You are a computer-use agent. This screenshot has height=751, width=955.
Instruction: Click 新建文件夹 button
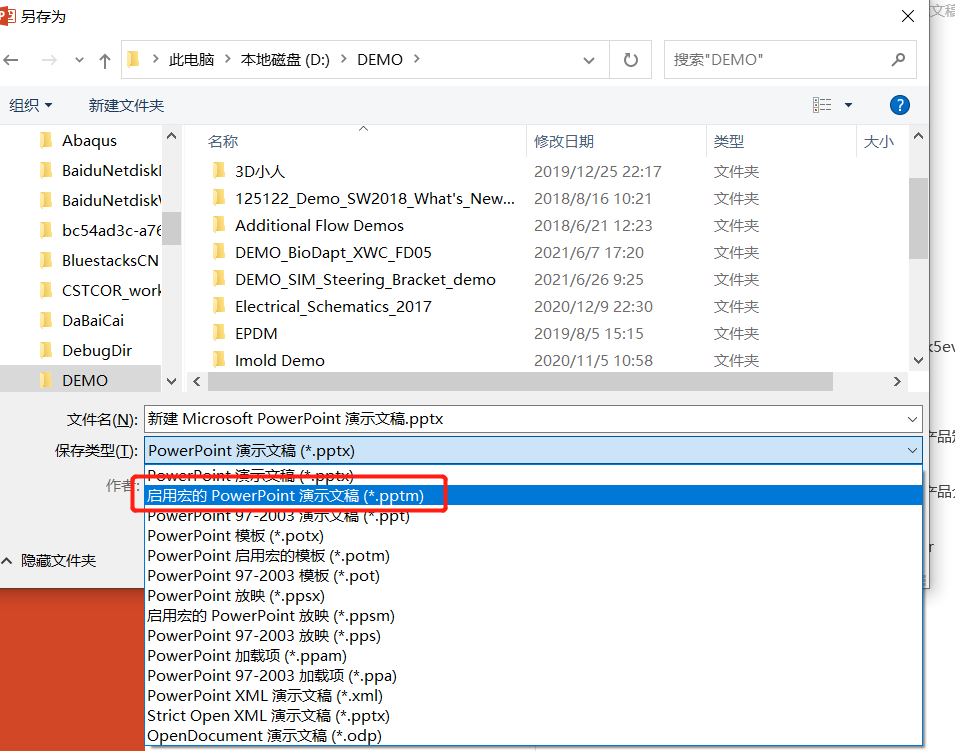(x=126, y=105)
